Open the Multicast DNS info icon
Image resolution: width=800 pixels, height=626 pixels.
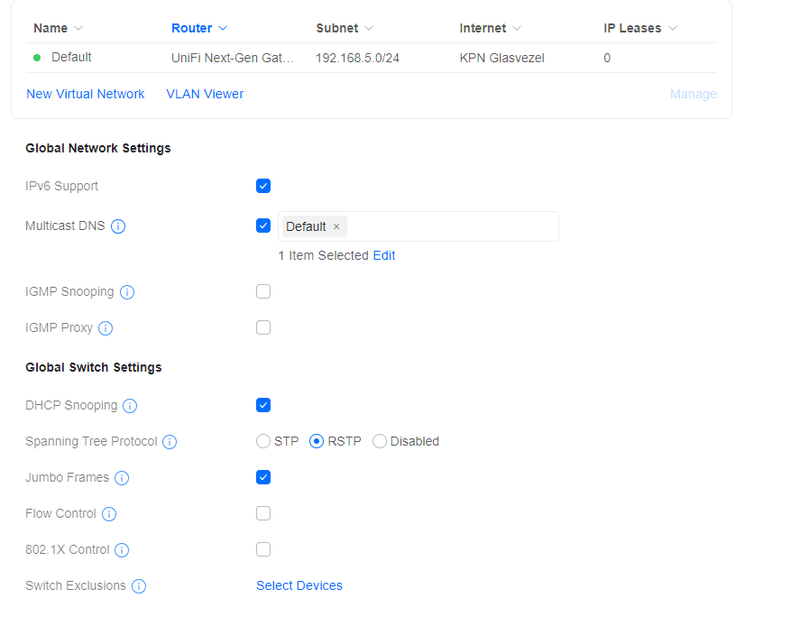(118, 226)
